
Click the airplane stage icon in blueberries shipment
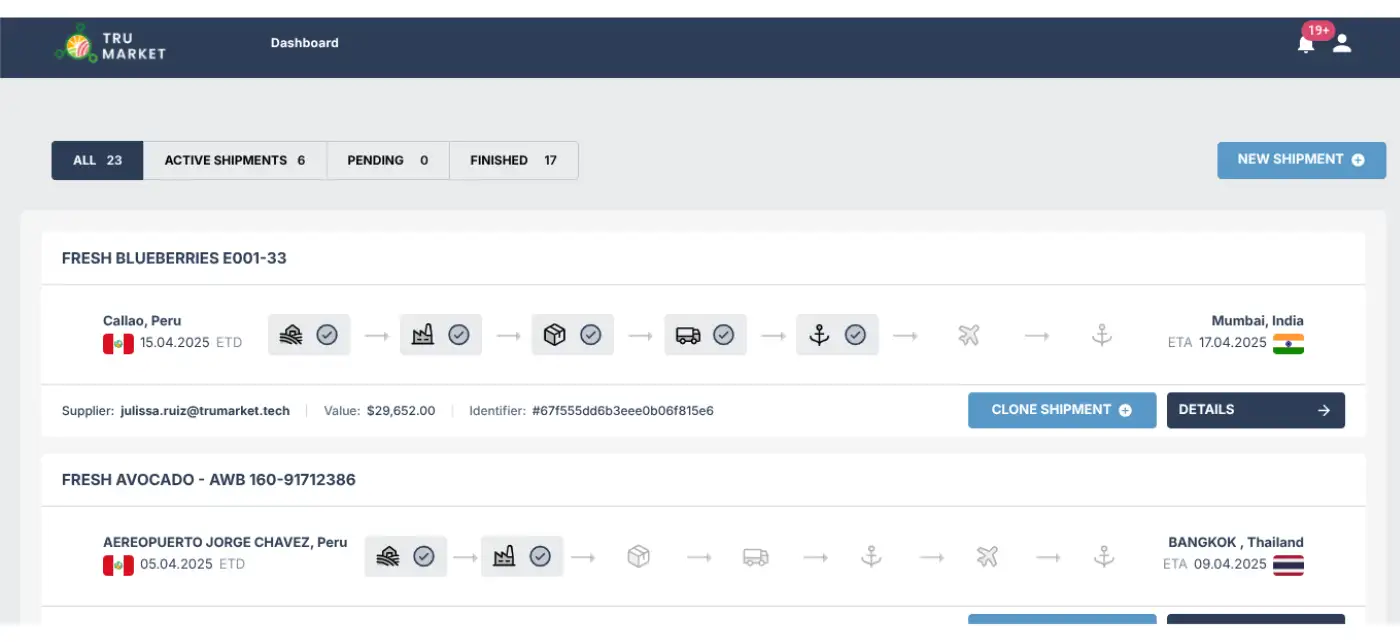tap(968, 335)
